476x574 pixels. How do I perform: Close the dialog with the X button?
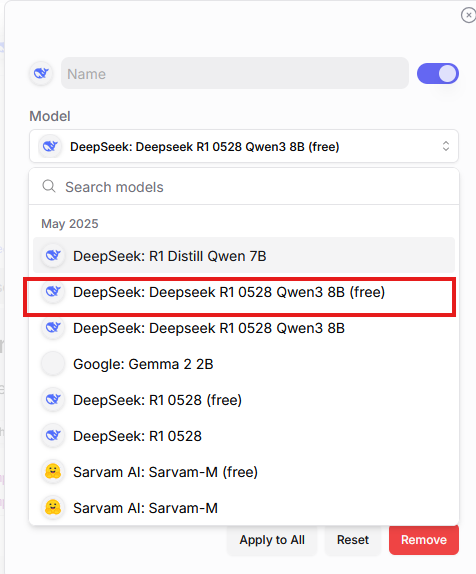tap(468, 15)
